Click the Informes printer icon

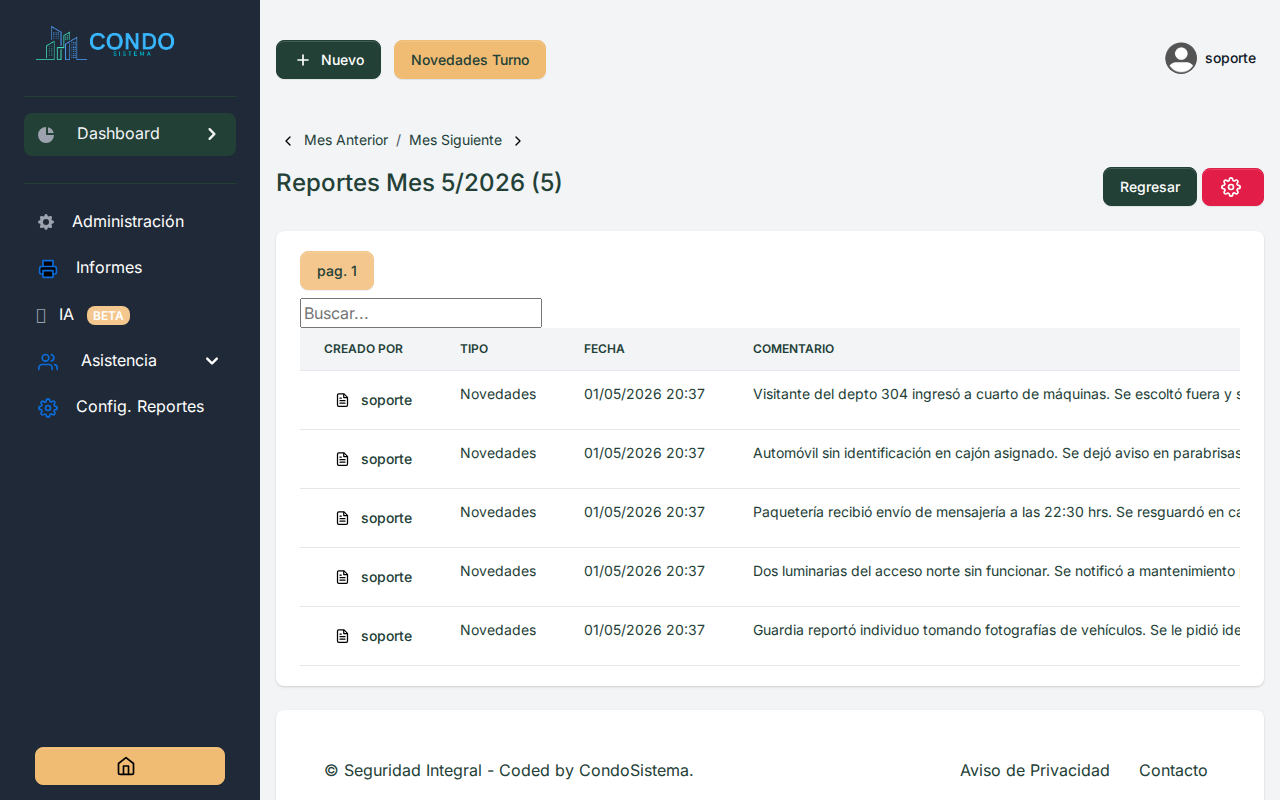point(48,268)
